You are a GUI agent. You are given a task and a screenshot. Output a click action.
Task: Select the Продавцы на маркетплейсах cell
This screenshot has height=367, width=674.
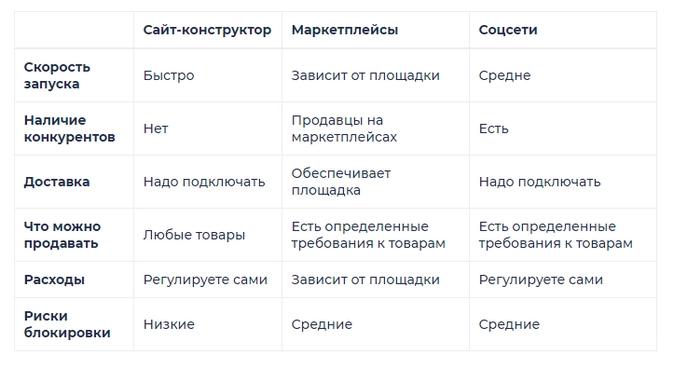344,128
